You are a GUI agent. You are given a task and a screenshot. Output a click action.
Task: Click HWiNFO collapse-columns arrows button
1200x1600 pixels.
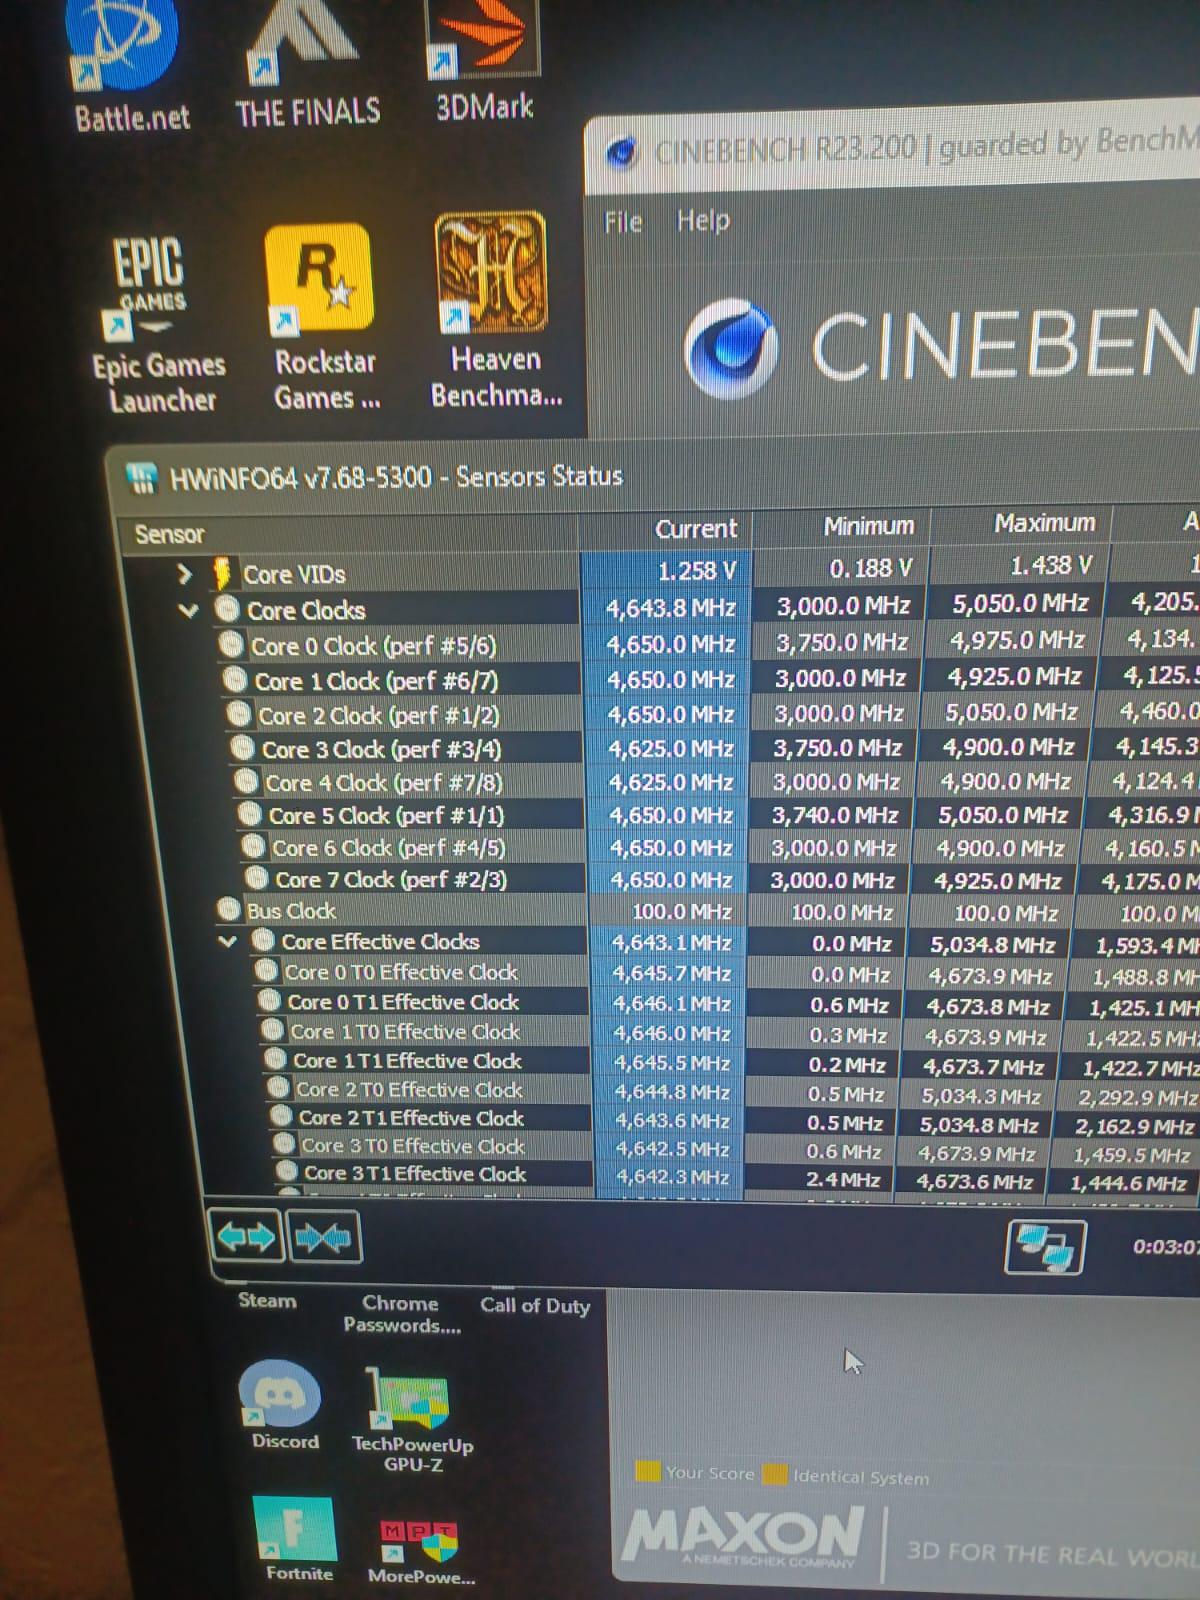pos(324,1239)
